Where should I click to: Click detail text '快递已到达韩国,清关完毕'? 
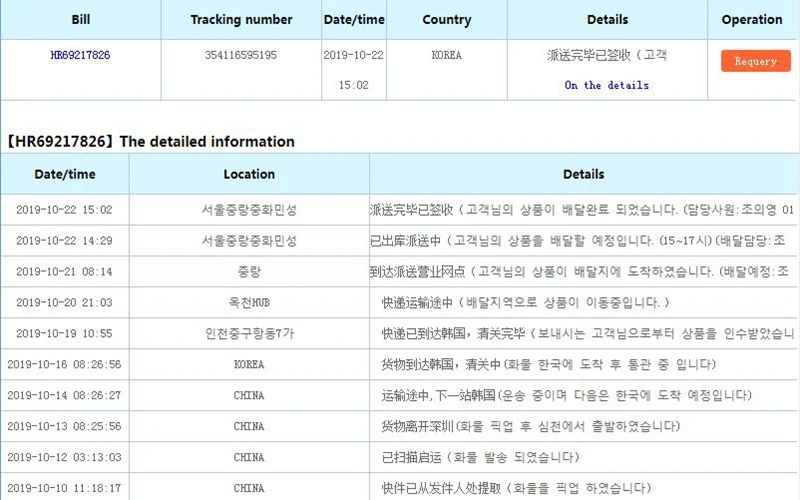(x=454, y=334)
